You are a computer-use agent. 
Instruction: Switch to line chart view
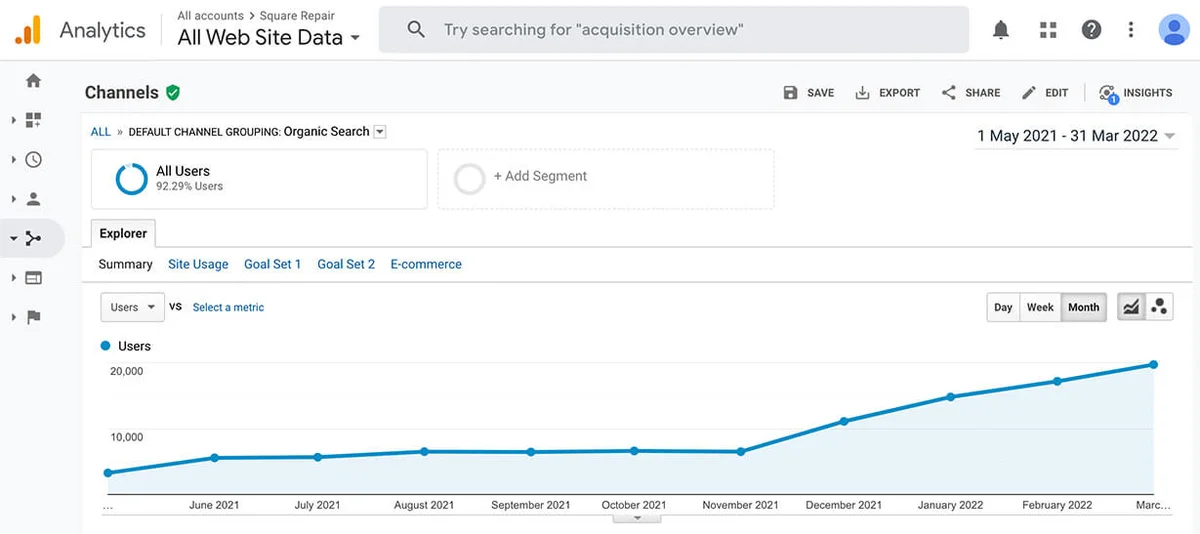[x=1131, y=307]
